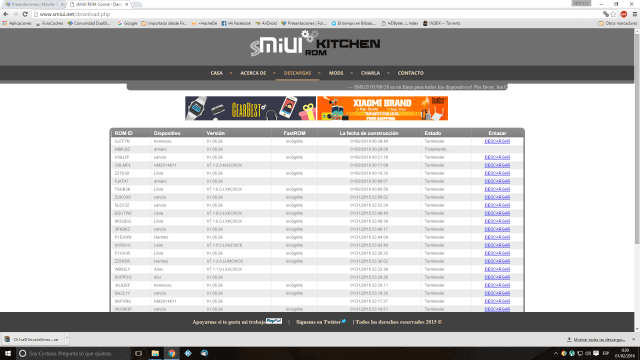Viewport: 640px width, 360px height.
Task: Open the Windows Start menu
Action: pyautogui.click(x=8, y=353)
